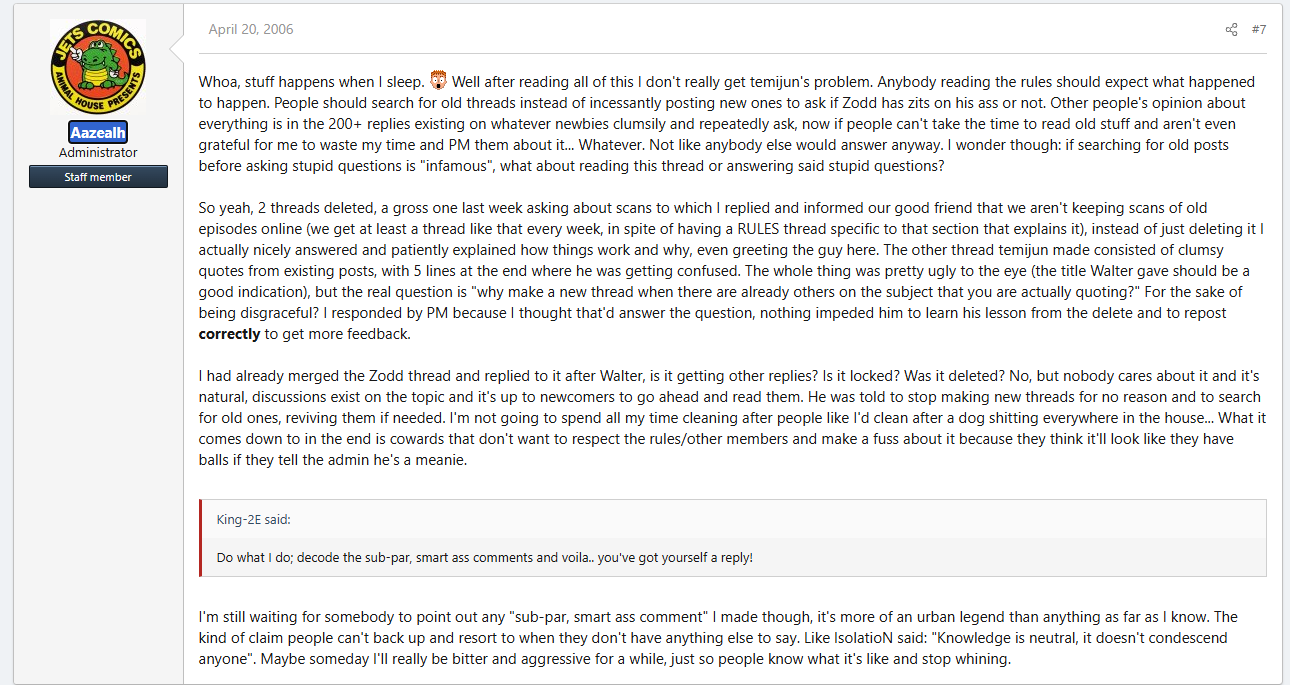Click the shocked face emoji

tap(438, 80)
